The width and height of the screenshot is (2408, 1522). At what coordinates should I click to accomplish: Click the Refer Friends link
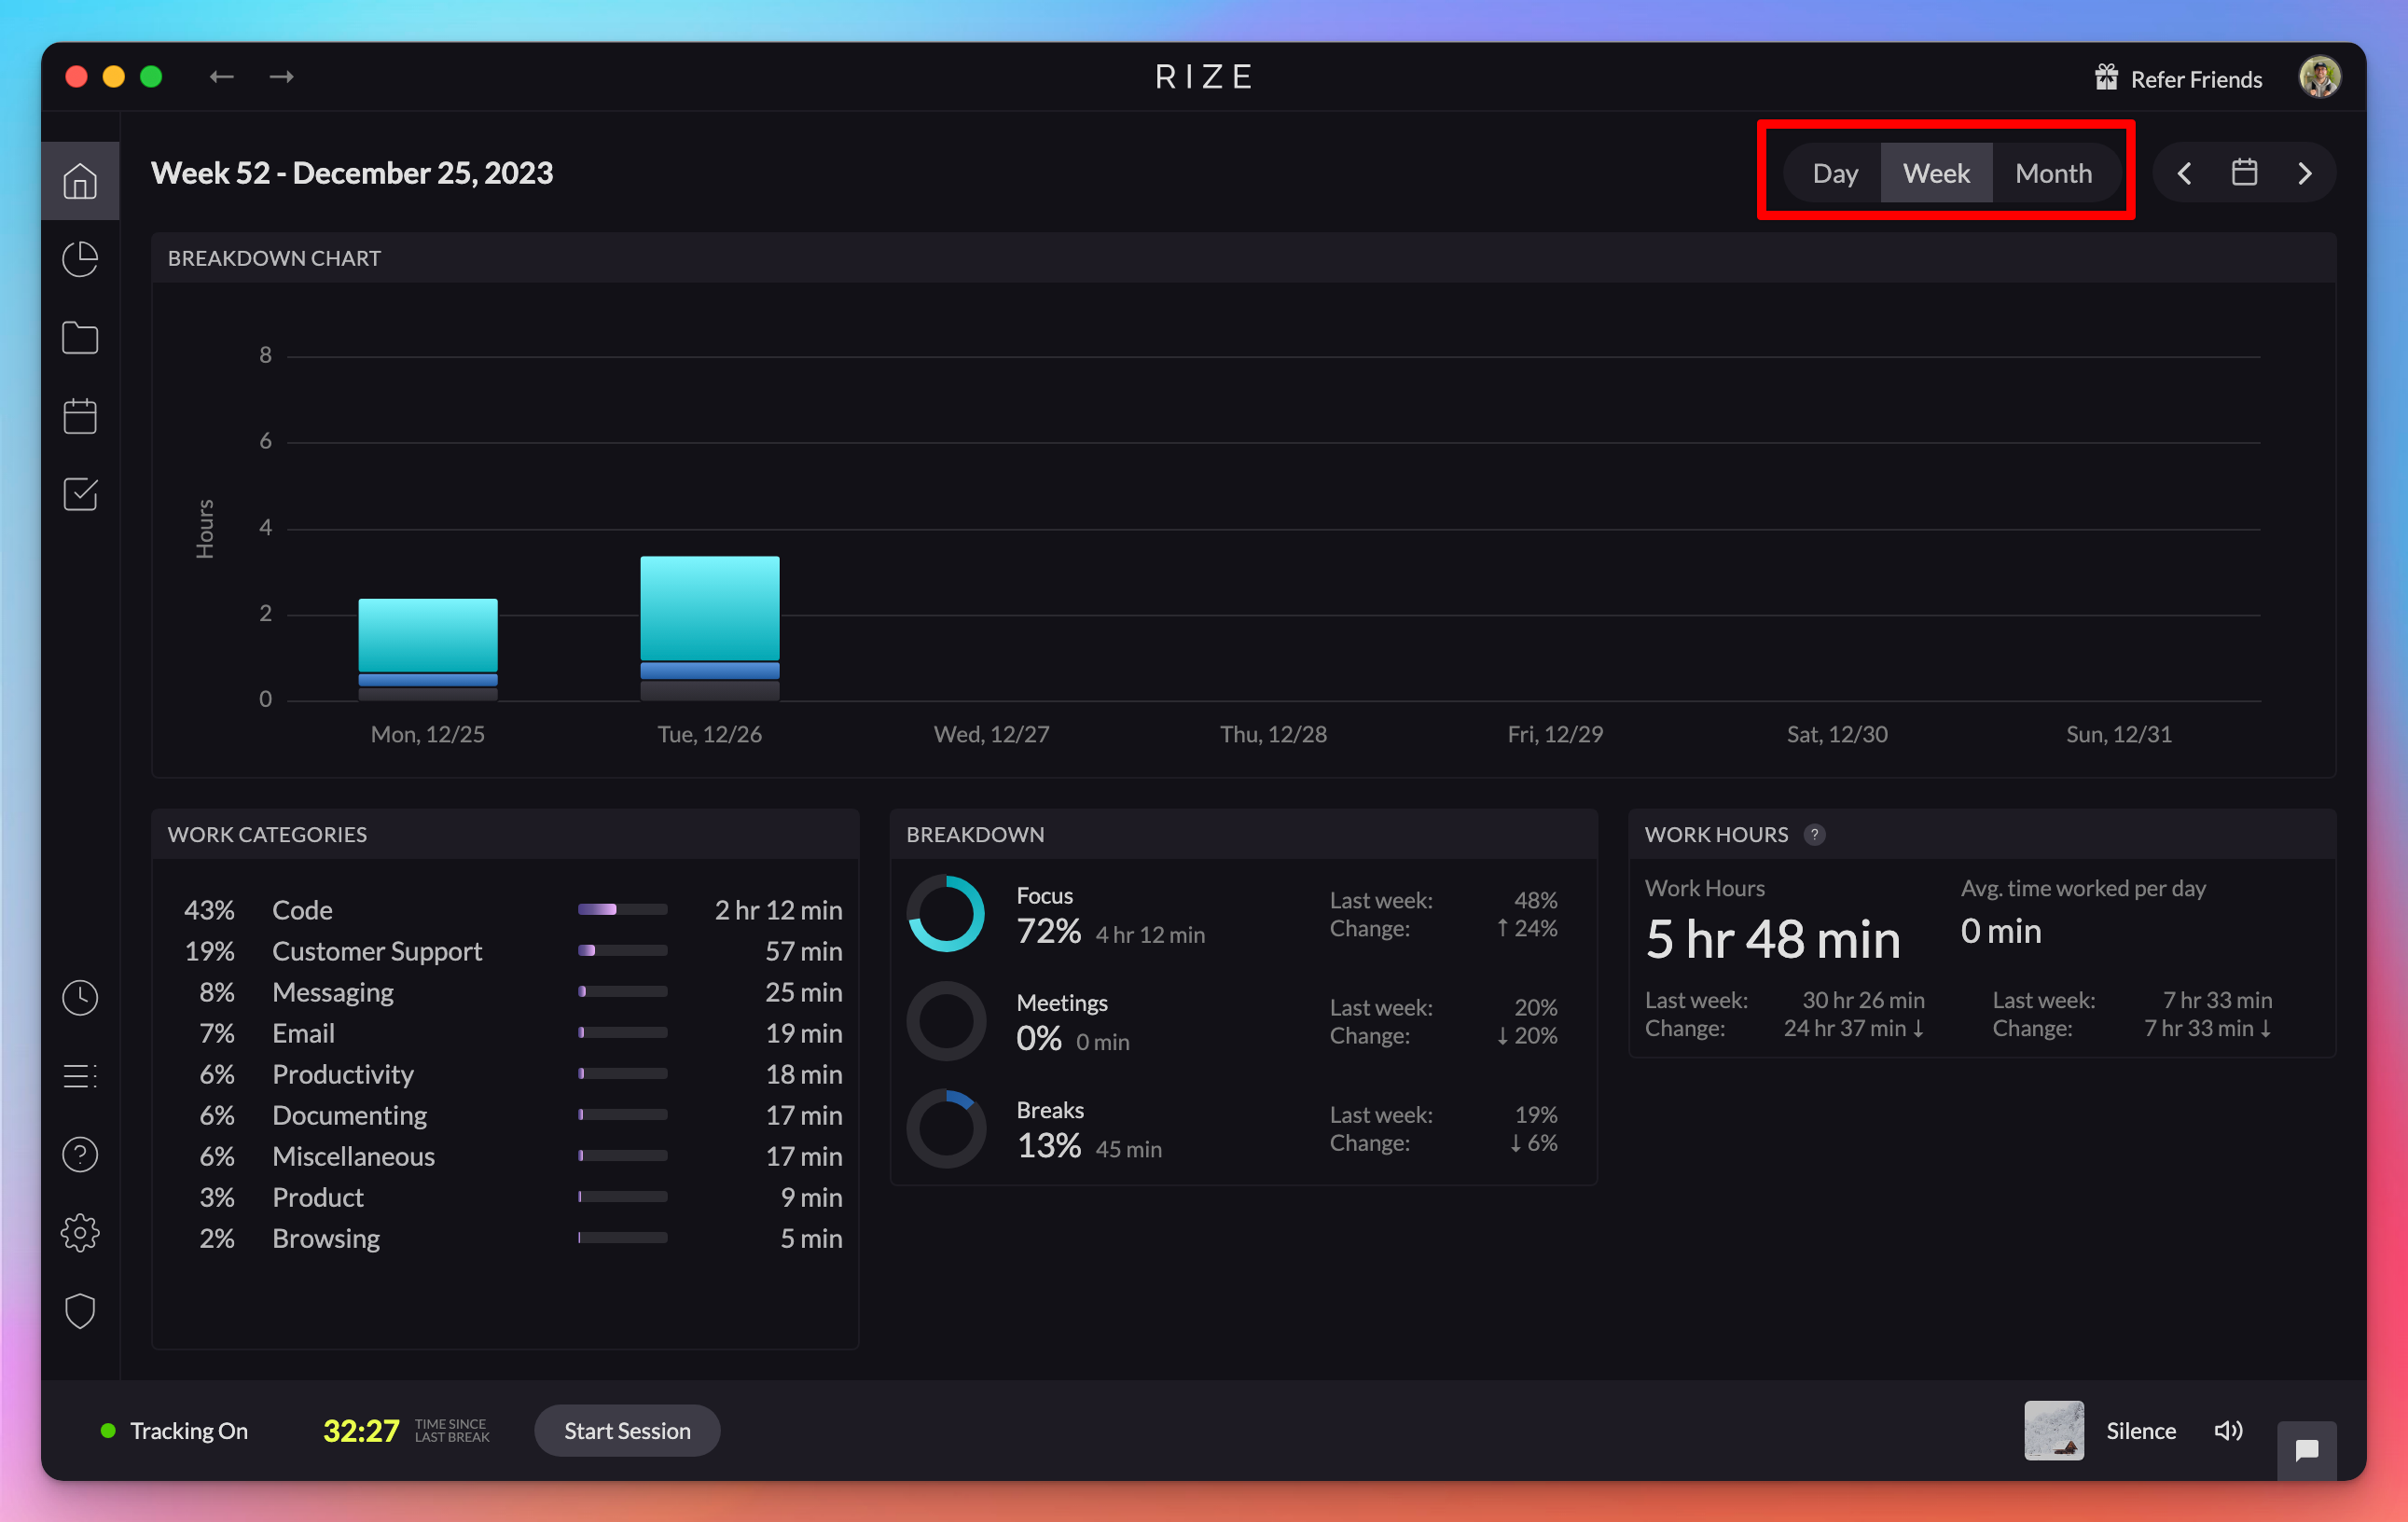pyautogui.click(x=2196, y=79)
